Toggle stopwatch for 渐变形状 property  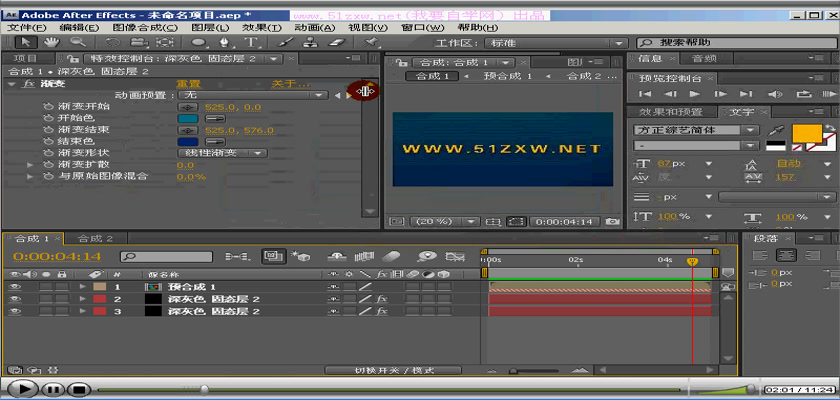click(49, 153)
